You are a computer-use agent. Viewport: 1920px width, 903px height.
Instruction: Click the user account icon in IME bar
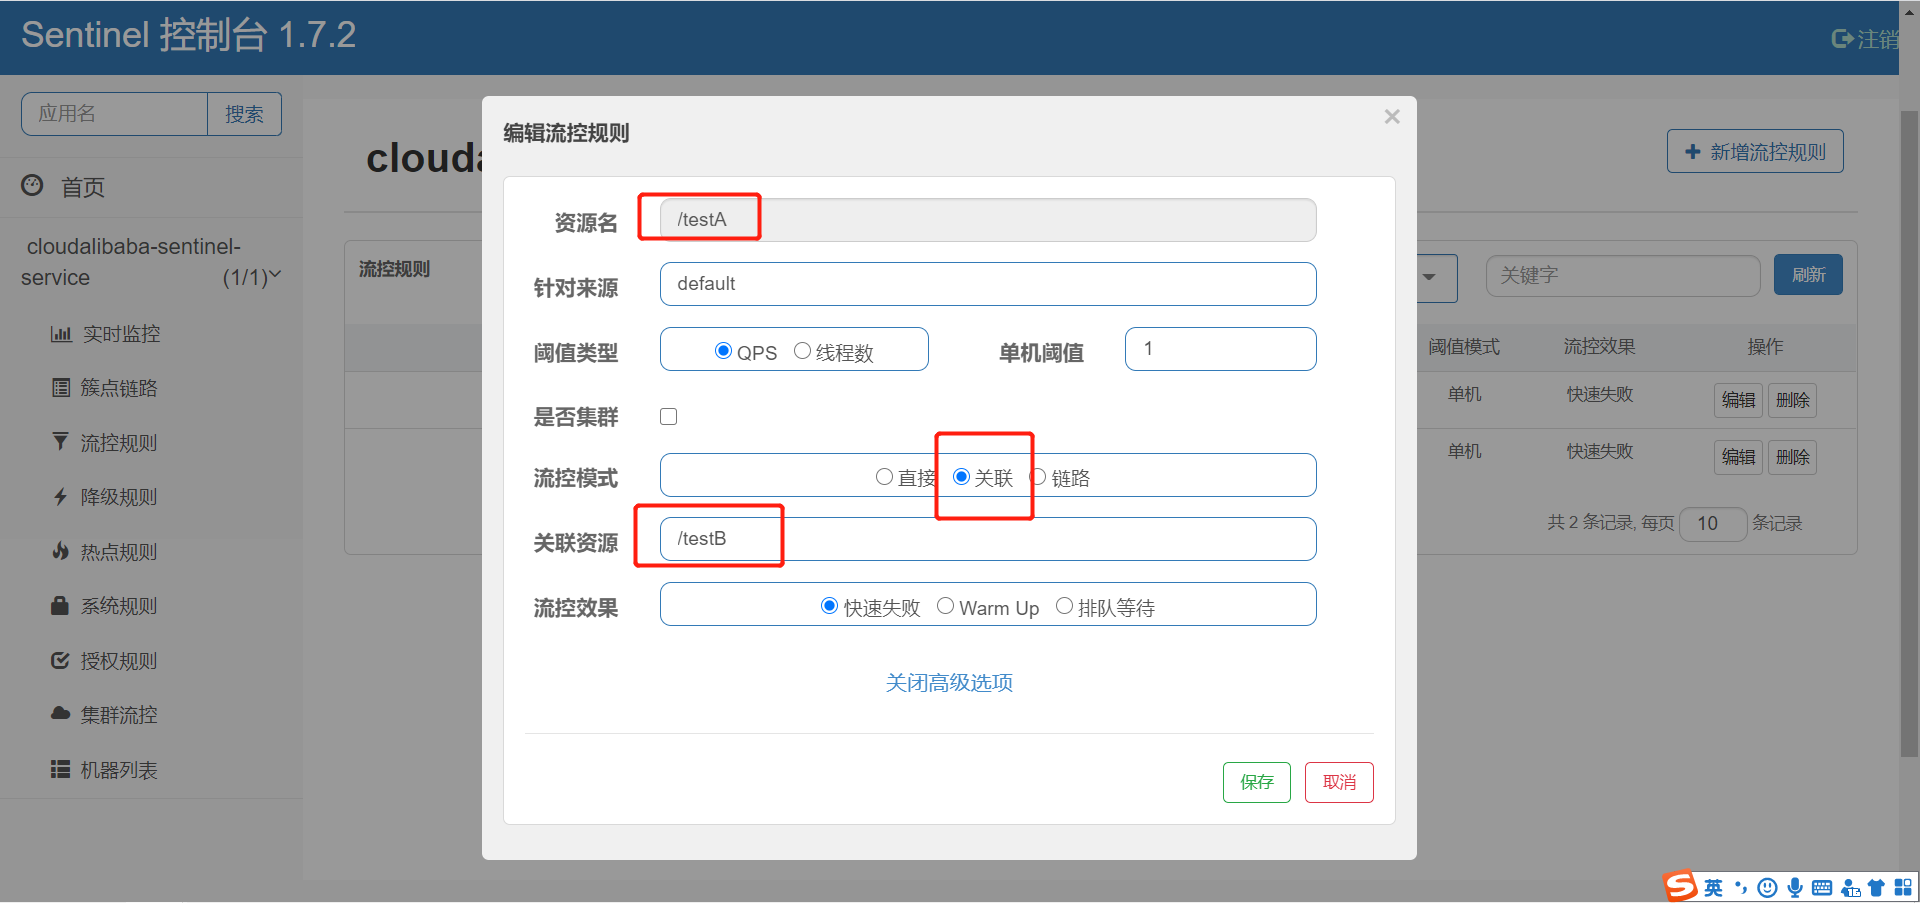click(x=1850, y=888)
